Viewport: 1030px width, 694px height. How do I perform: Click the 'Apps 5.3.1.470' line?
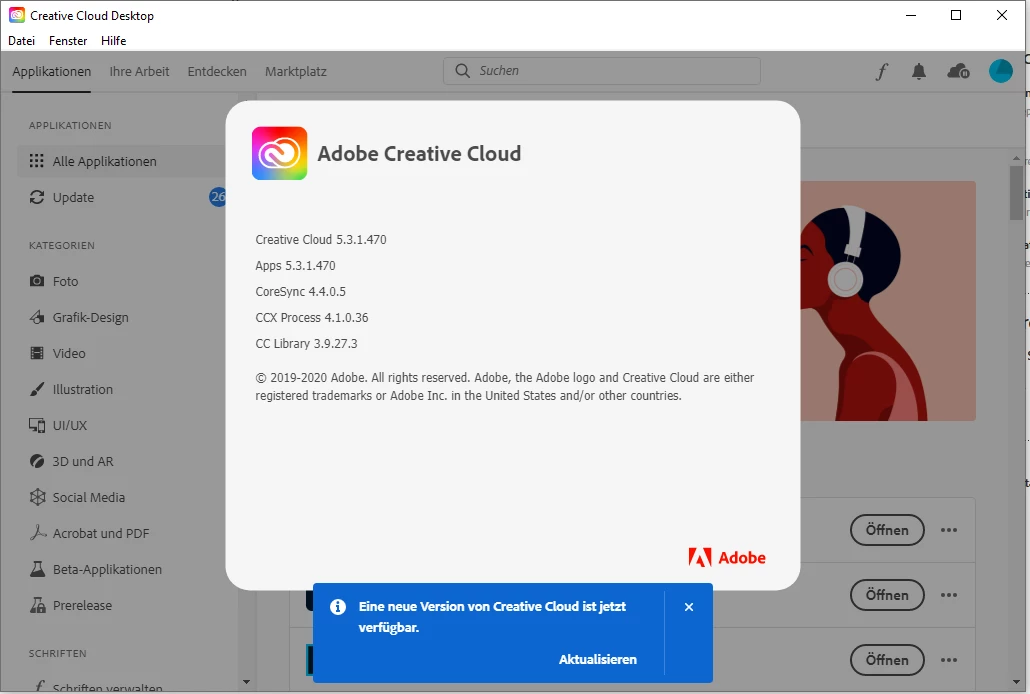(295, 266)
